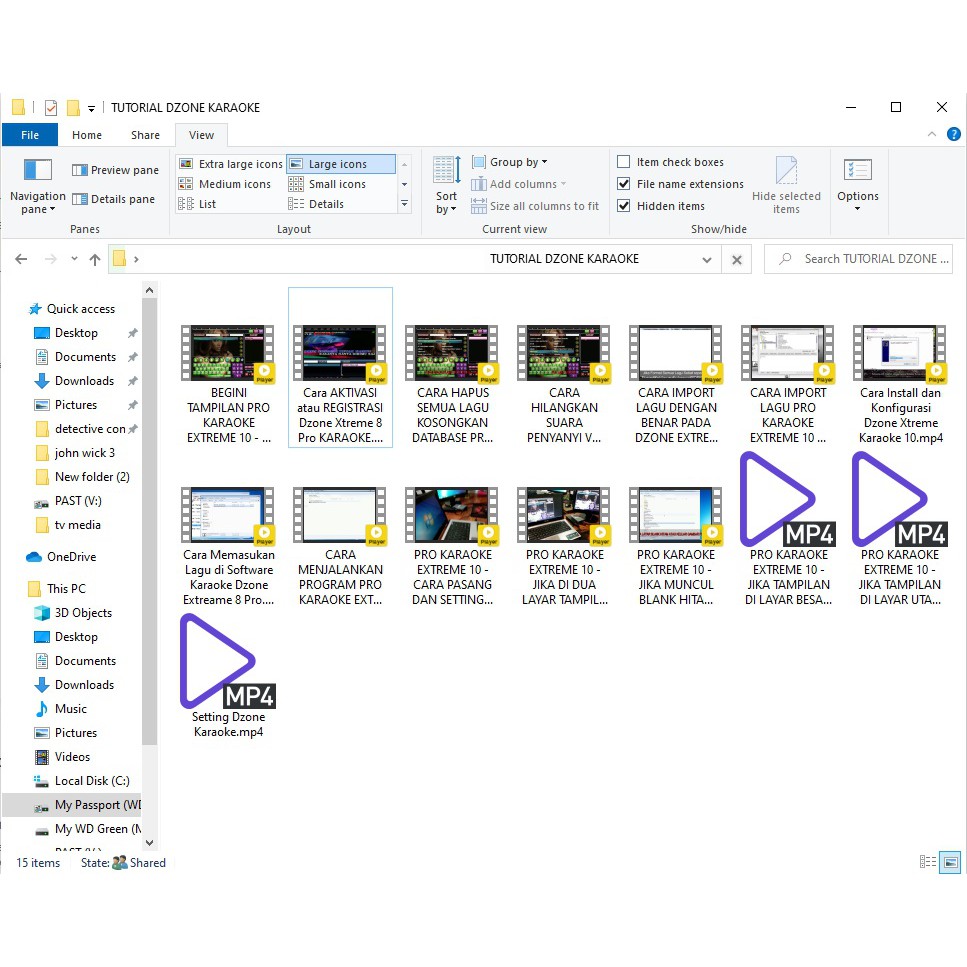Open the address bar history dropdown
This screenshot has width=967, height=967.
[707, 259]
